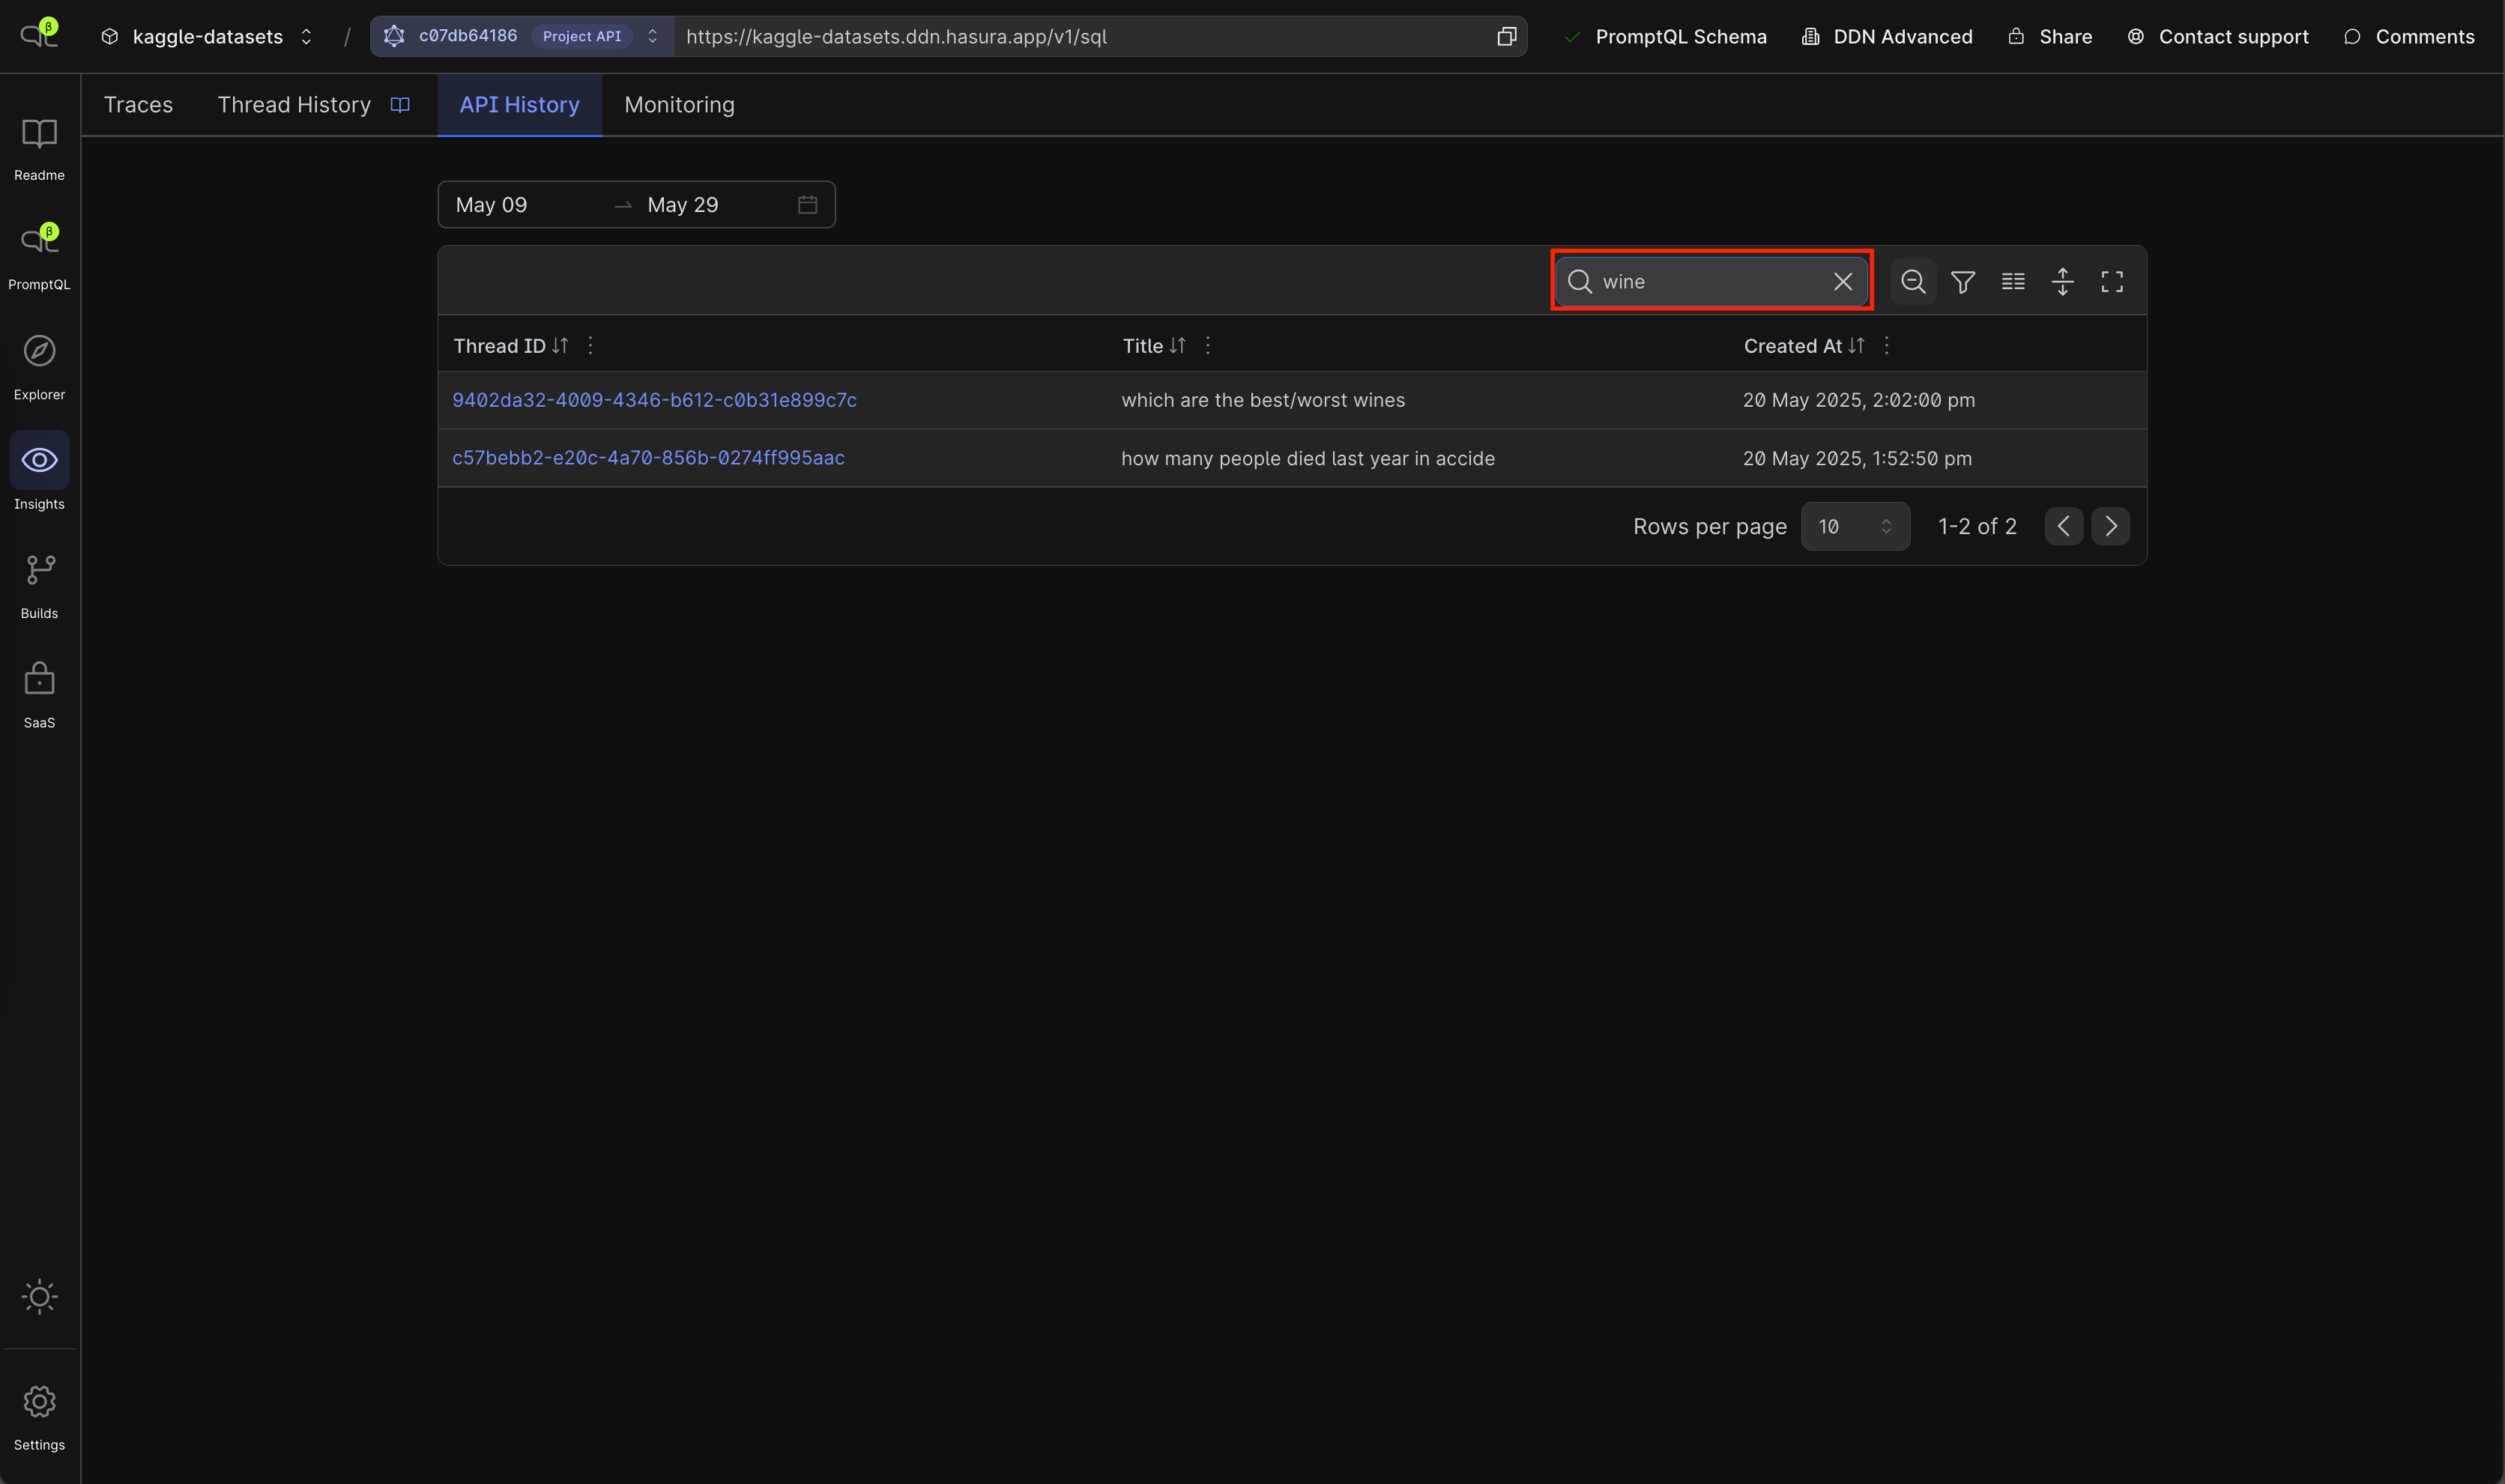Select the Explorer sidebar icon
The image size is (2505, 1484).
pyautogui.click(x=39, y=364)
